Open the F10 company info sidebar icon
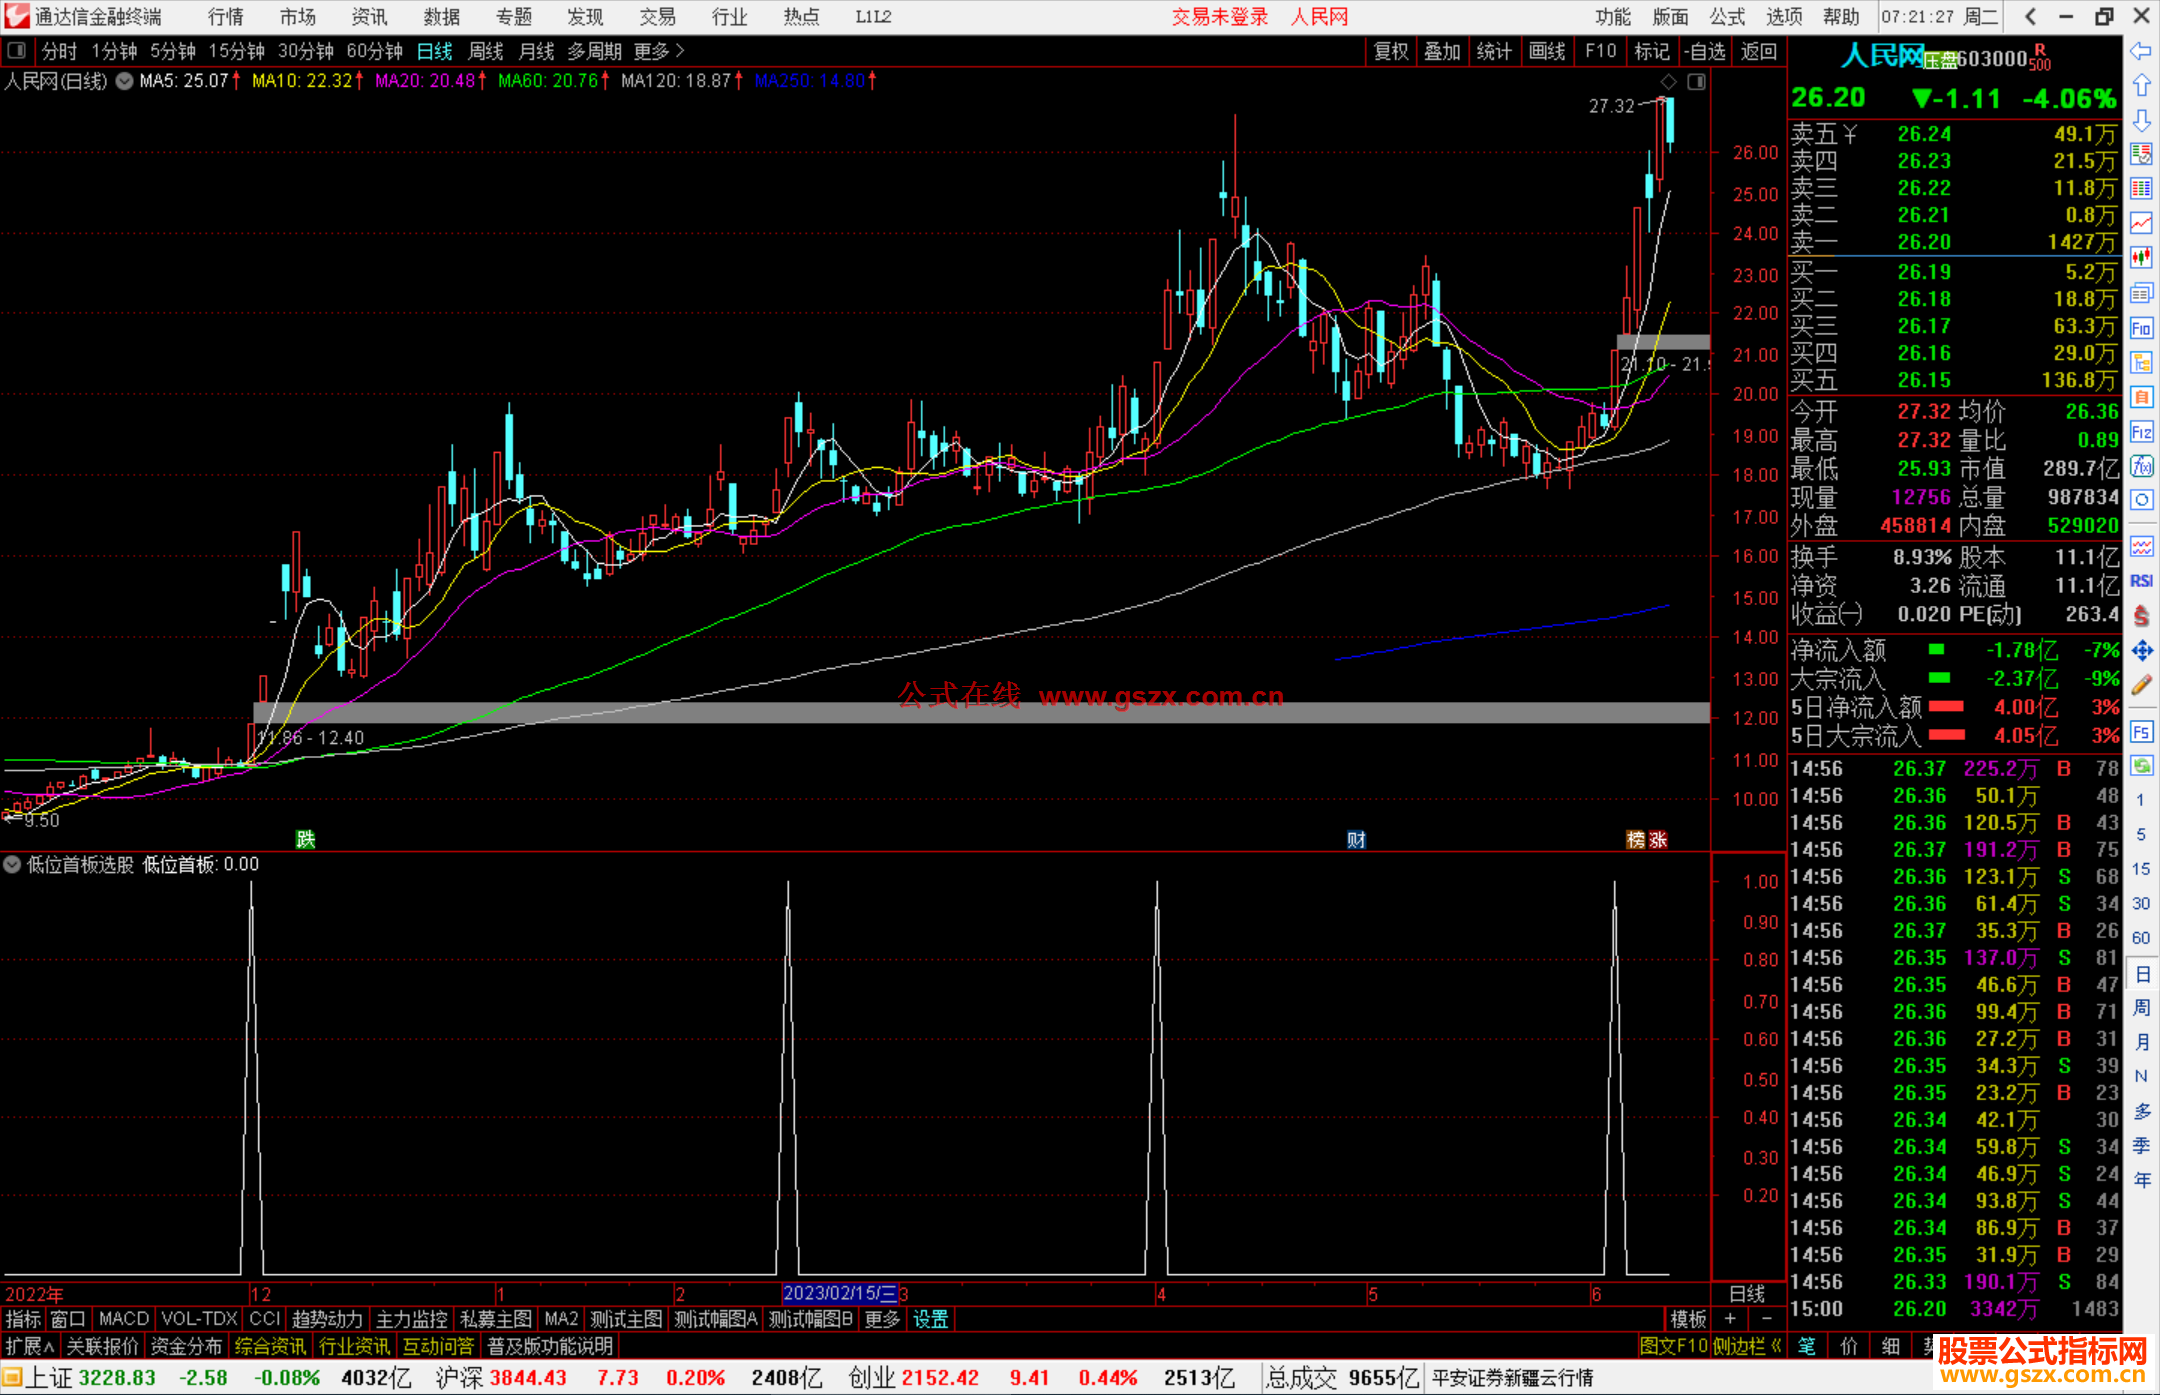The width and height of the screenshot is (2160, 1395). 2141,328
